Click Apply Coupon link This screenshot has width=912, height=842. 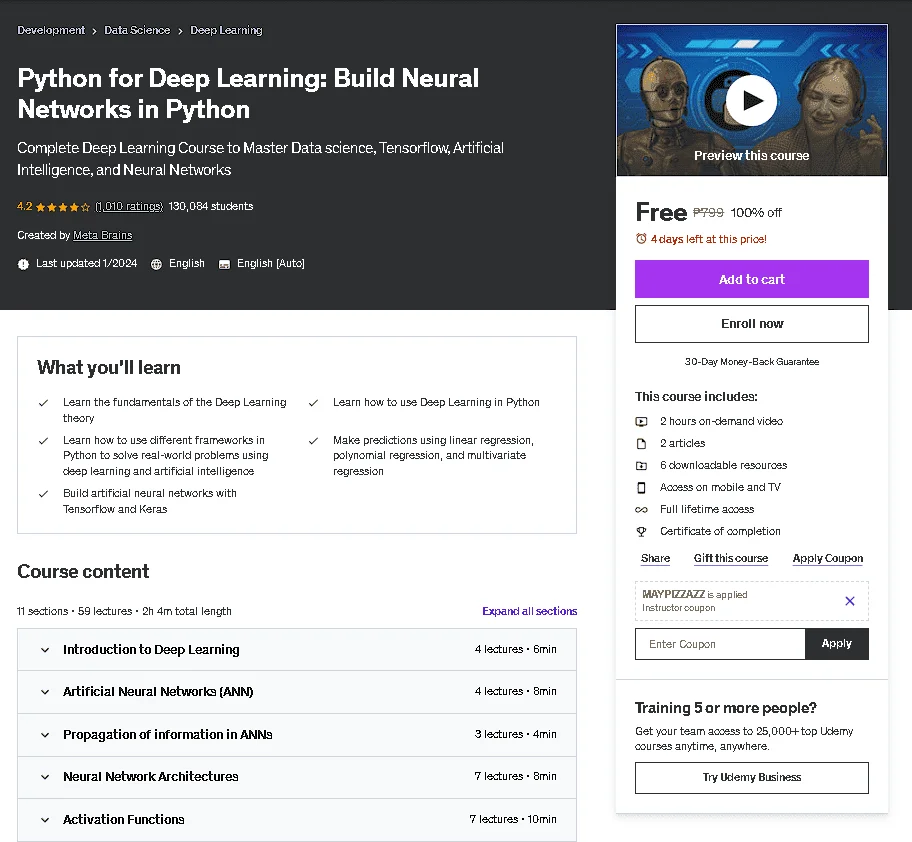pyautogui.click(x=828, y=558)
